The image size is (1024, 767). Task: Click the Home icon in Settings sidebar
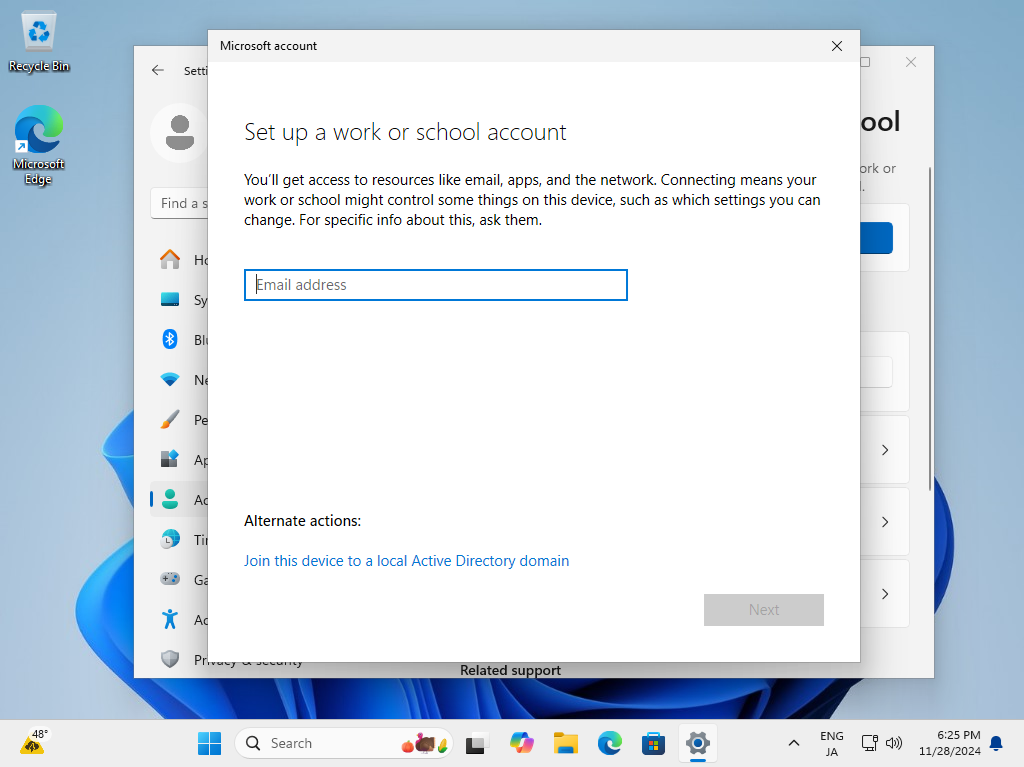[170, 260]
